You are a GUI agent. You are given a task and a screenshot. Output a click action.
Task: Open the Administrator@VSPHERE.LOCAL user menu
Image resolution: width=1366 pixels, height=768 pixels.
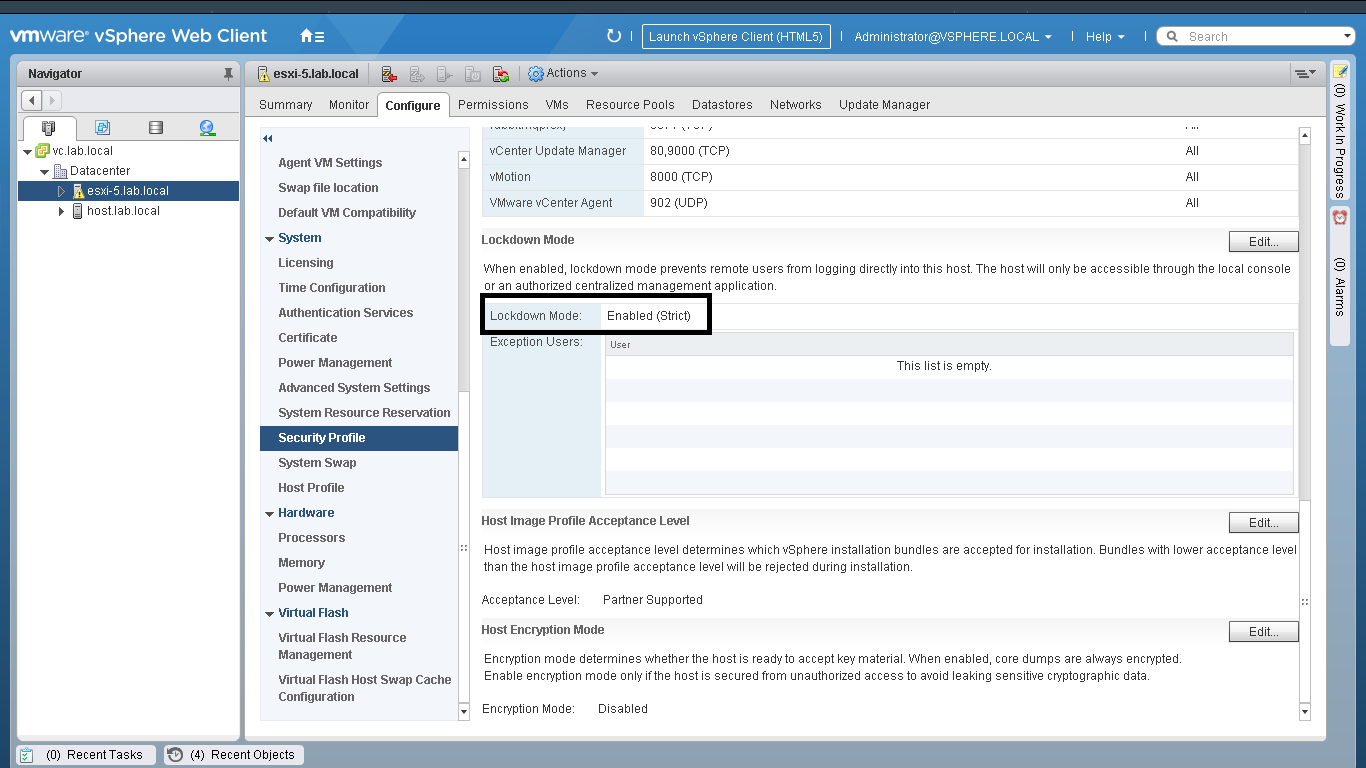[952, 37]
